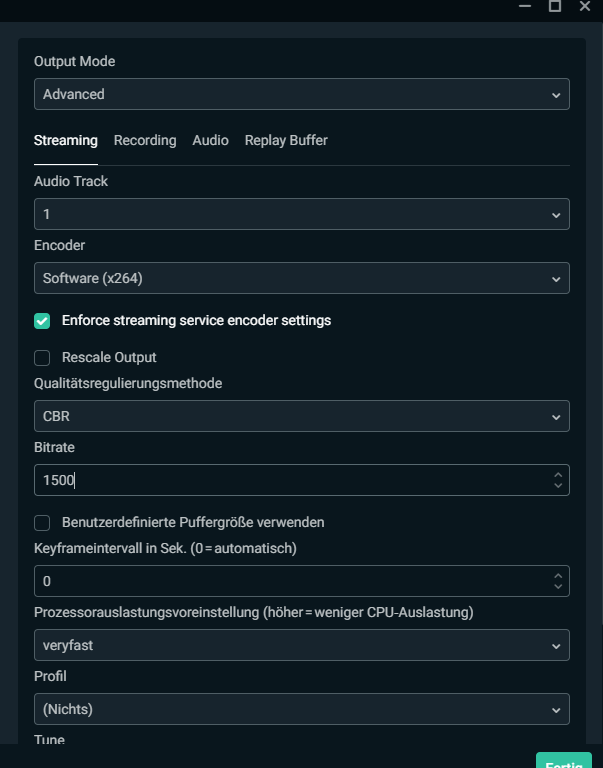Switch to the Recording tab
603x768 pixels.
(145, 141)
